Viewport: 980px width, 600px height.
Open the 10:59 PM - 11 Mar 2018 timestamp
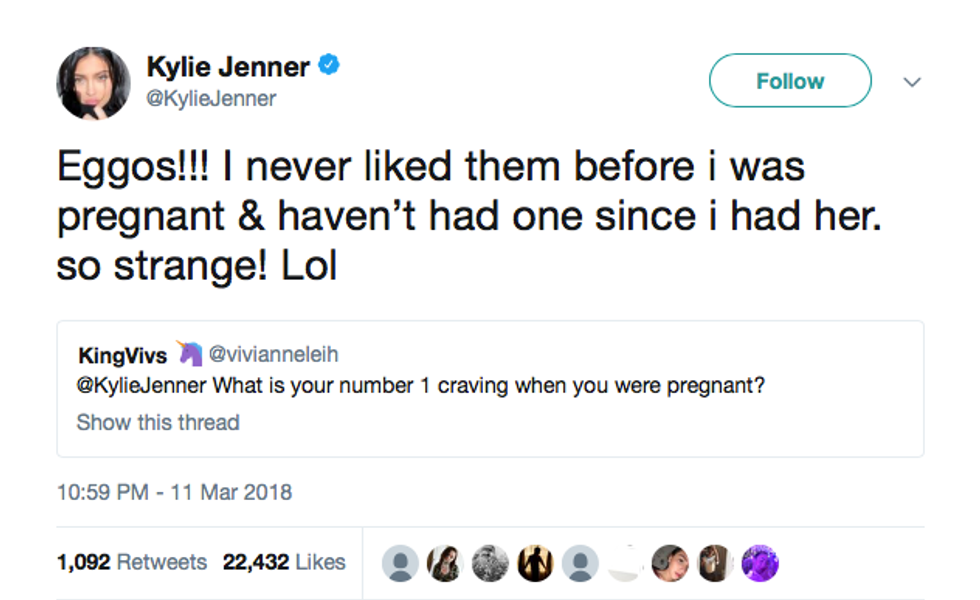[174, 492]
